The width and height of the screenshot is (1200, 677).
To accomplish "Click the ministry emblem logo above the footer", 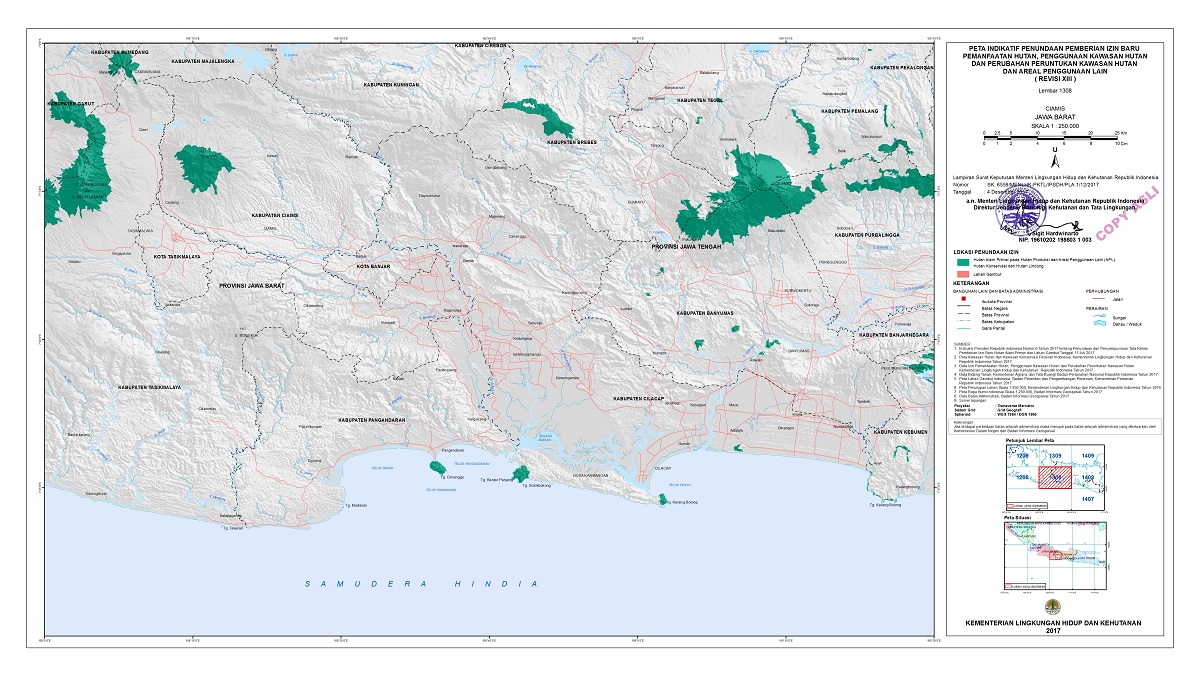I will click(x=1053, y=606).
